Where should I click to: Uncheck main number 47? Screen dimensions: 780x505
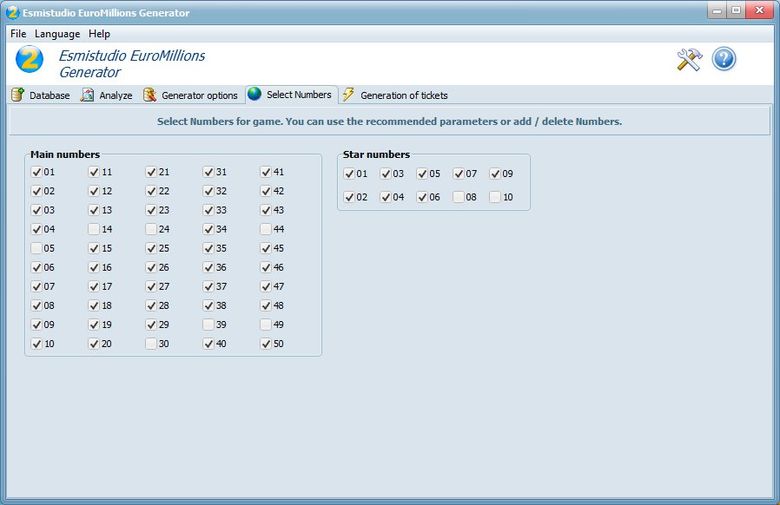266,287
